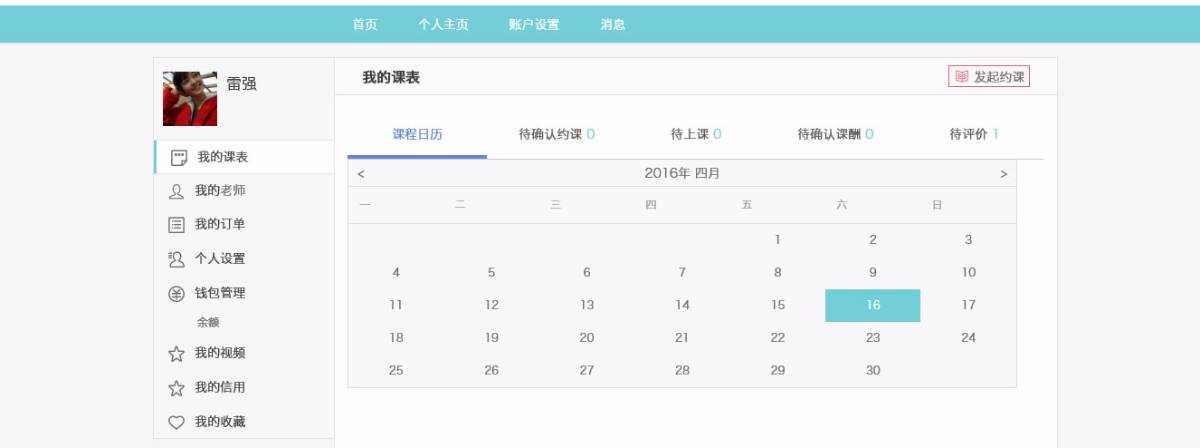Click the star icon beside 我的信用

point(176,388)
